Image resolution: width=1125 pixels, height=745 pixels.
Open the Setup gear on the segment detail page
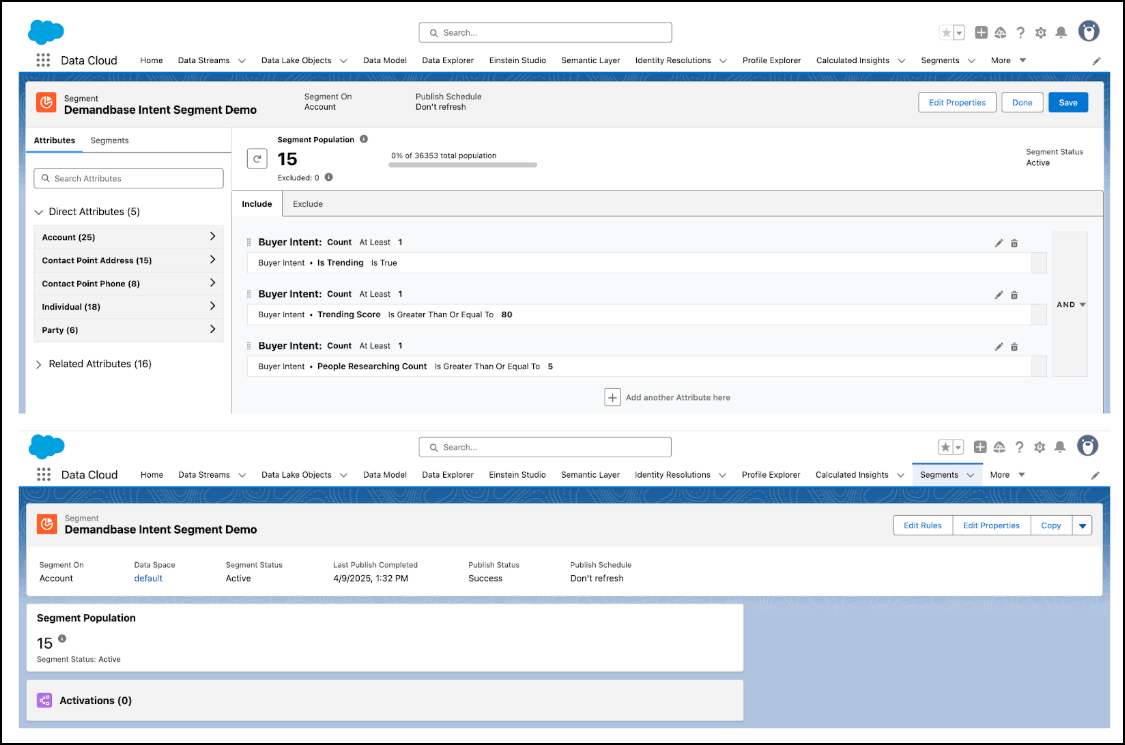[x=1040, y=447]
